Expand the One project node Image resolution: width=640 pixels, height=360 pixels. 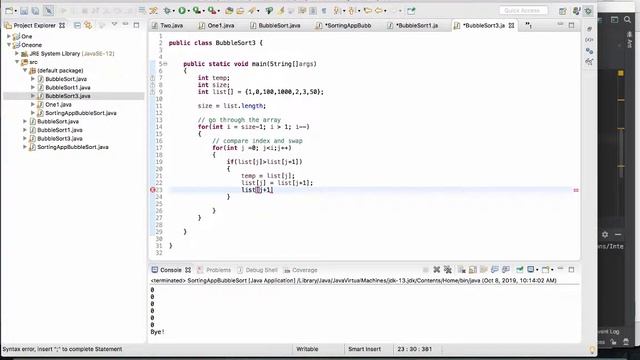(x=9, y=36)
